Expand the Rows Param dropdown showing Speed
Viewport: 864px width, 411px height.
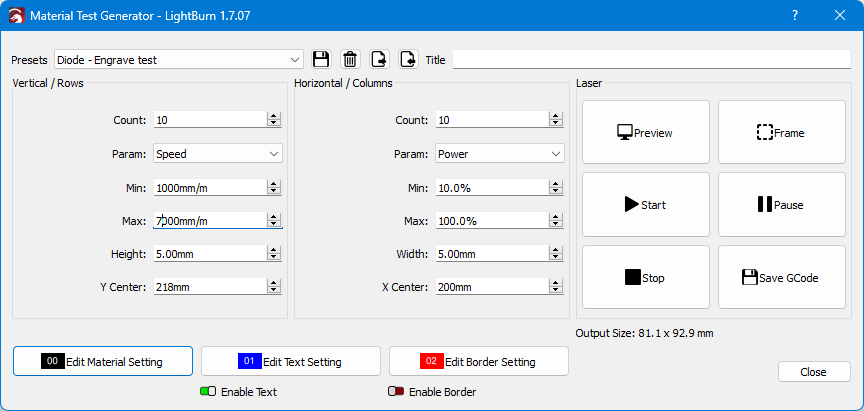point(274,154)
